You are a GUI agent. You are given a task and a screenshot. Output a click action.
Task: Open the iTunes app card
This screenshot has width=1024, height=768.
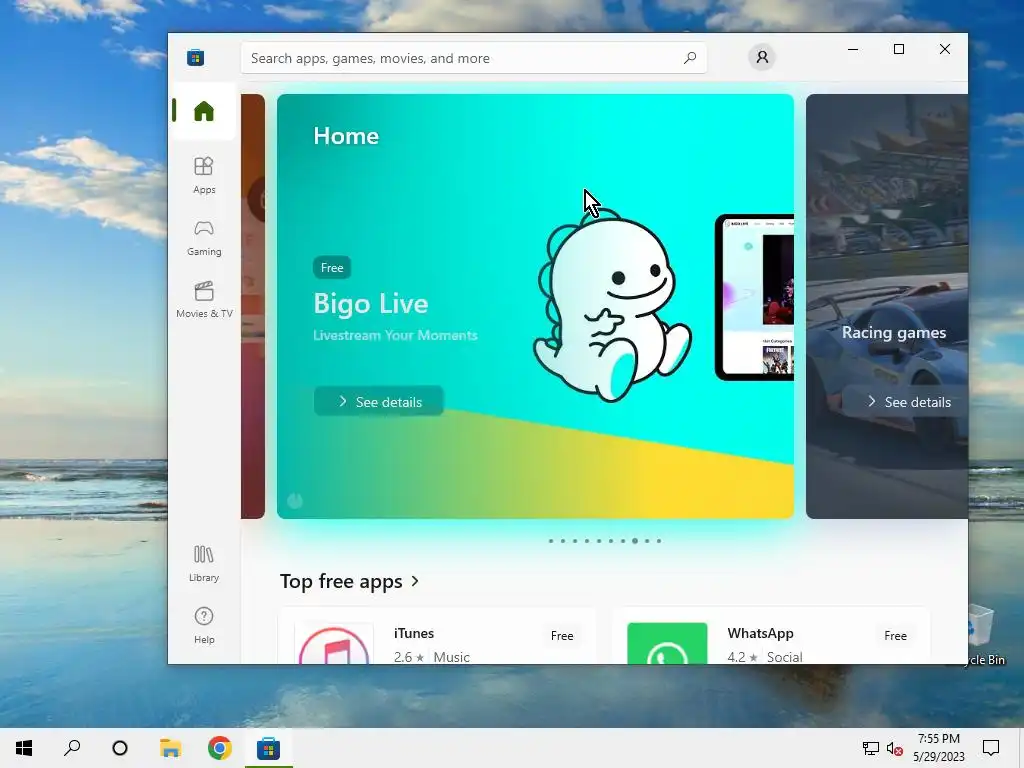(x=438, y=636)
